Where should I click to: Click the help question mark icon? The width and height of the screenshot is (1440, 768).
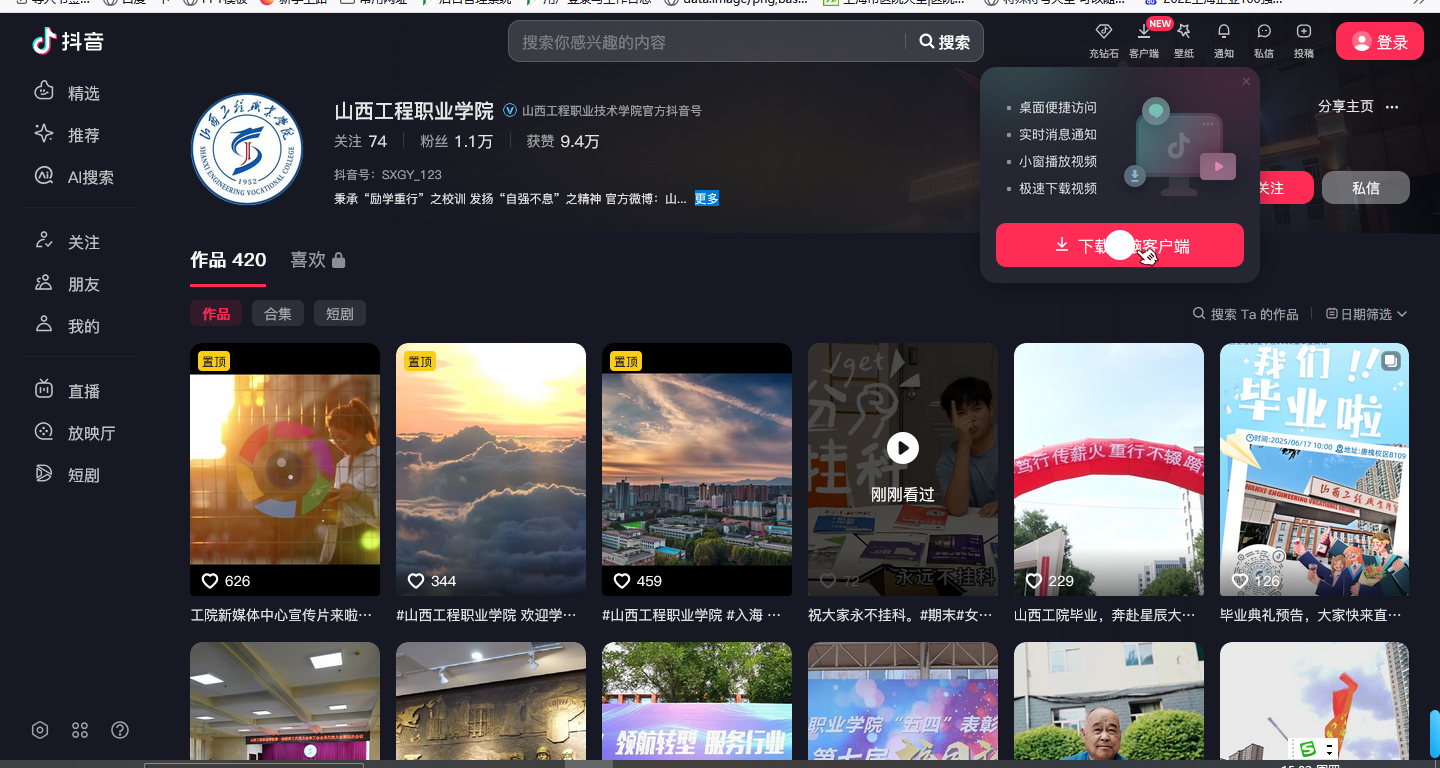[120, 730]
